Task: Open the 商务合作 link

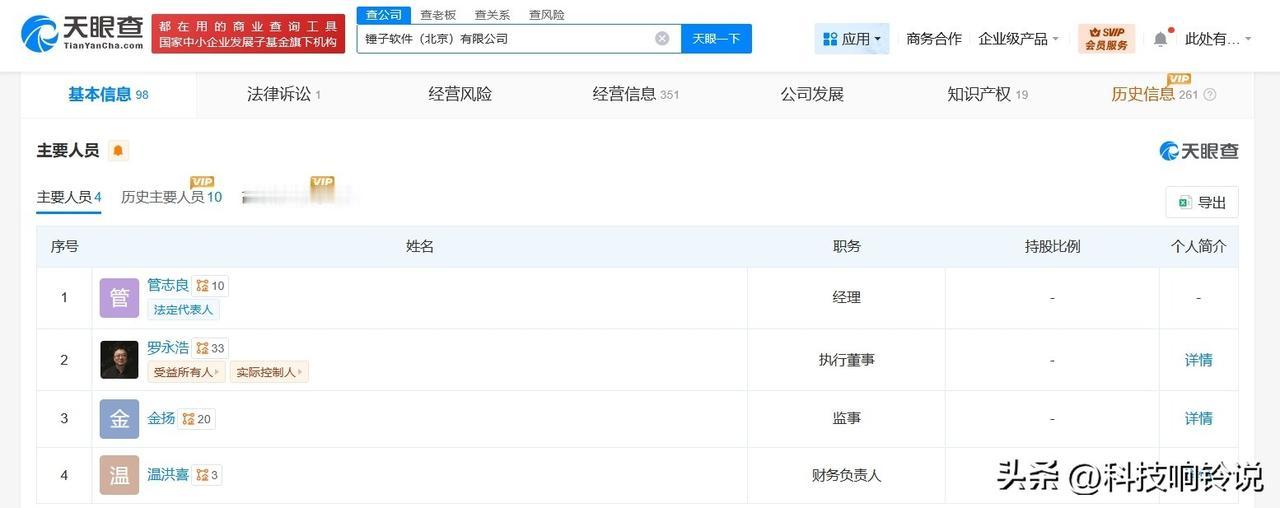Action: click(x=934, y=39)
